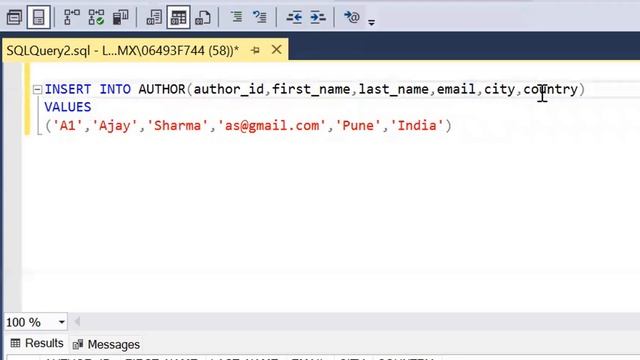Click the 'as@gmail.com' string value
Image resolution: width=640 pixels, height=360 pixels.
click(271, 126)
